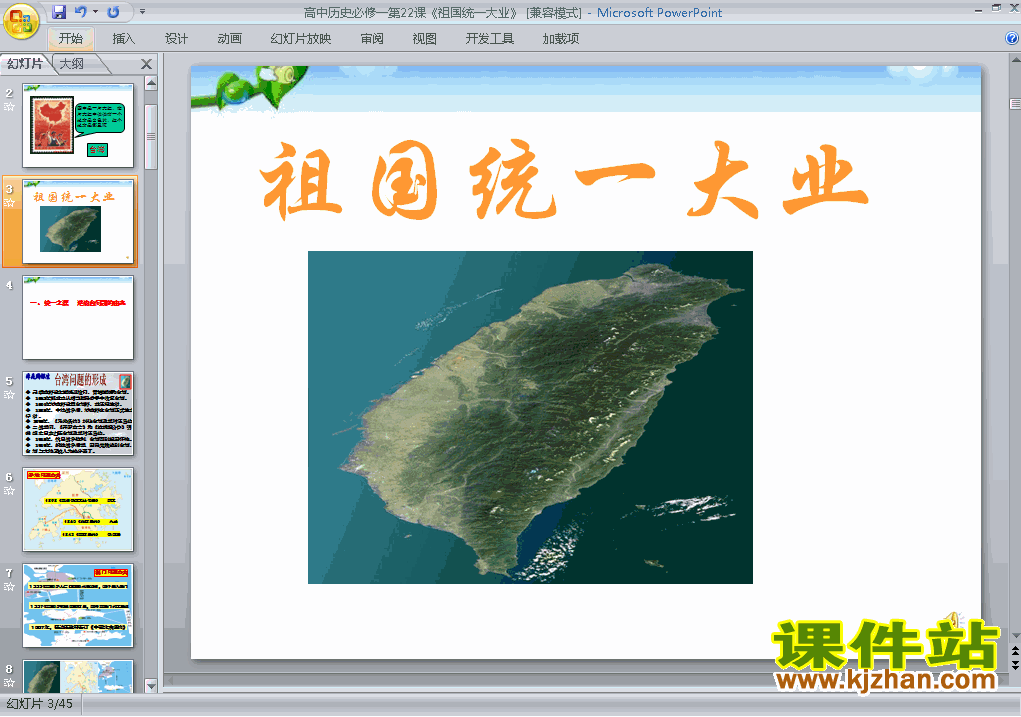Switch to the 开始 ribbon tab
Image resolution: width=1021 pixels, height=717 pixels.
coord(71,38)
